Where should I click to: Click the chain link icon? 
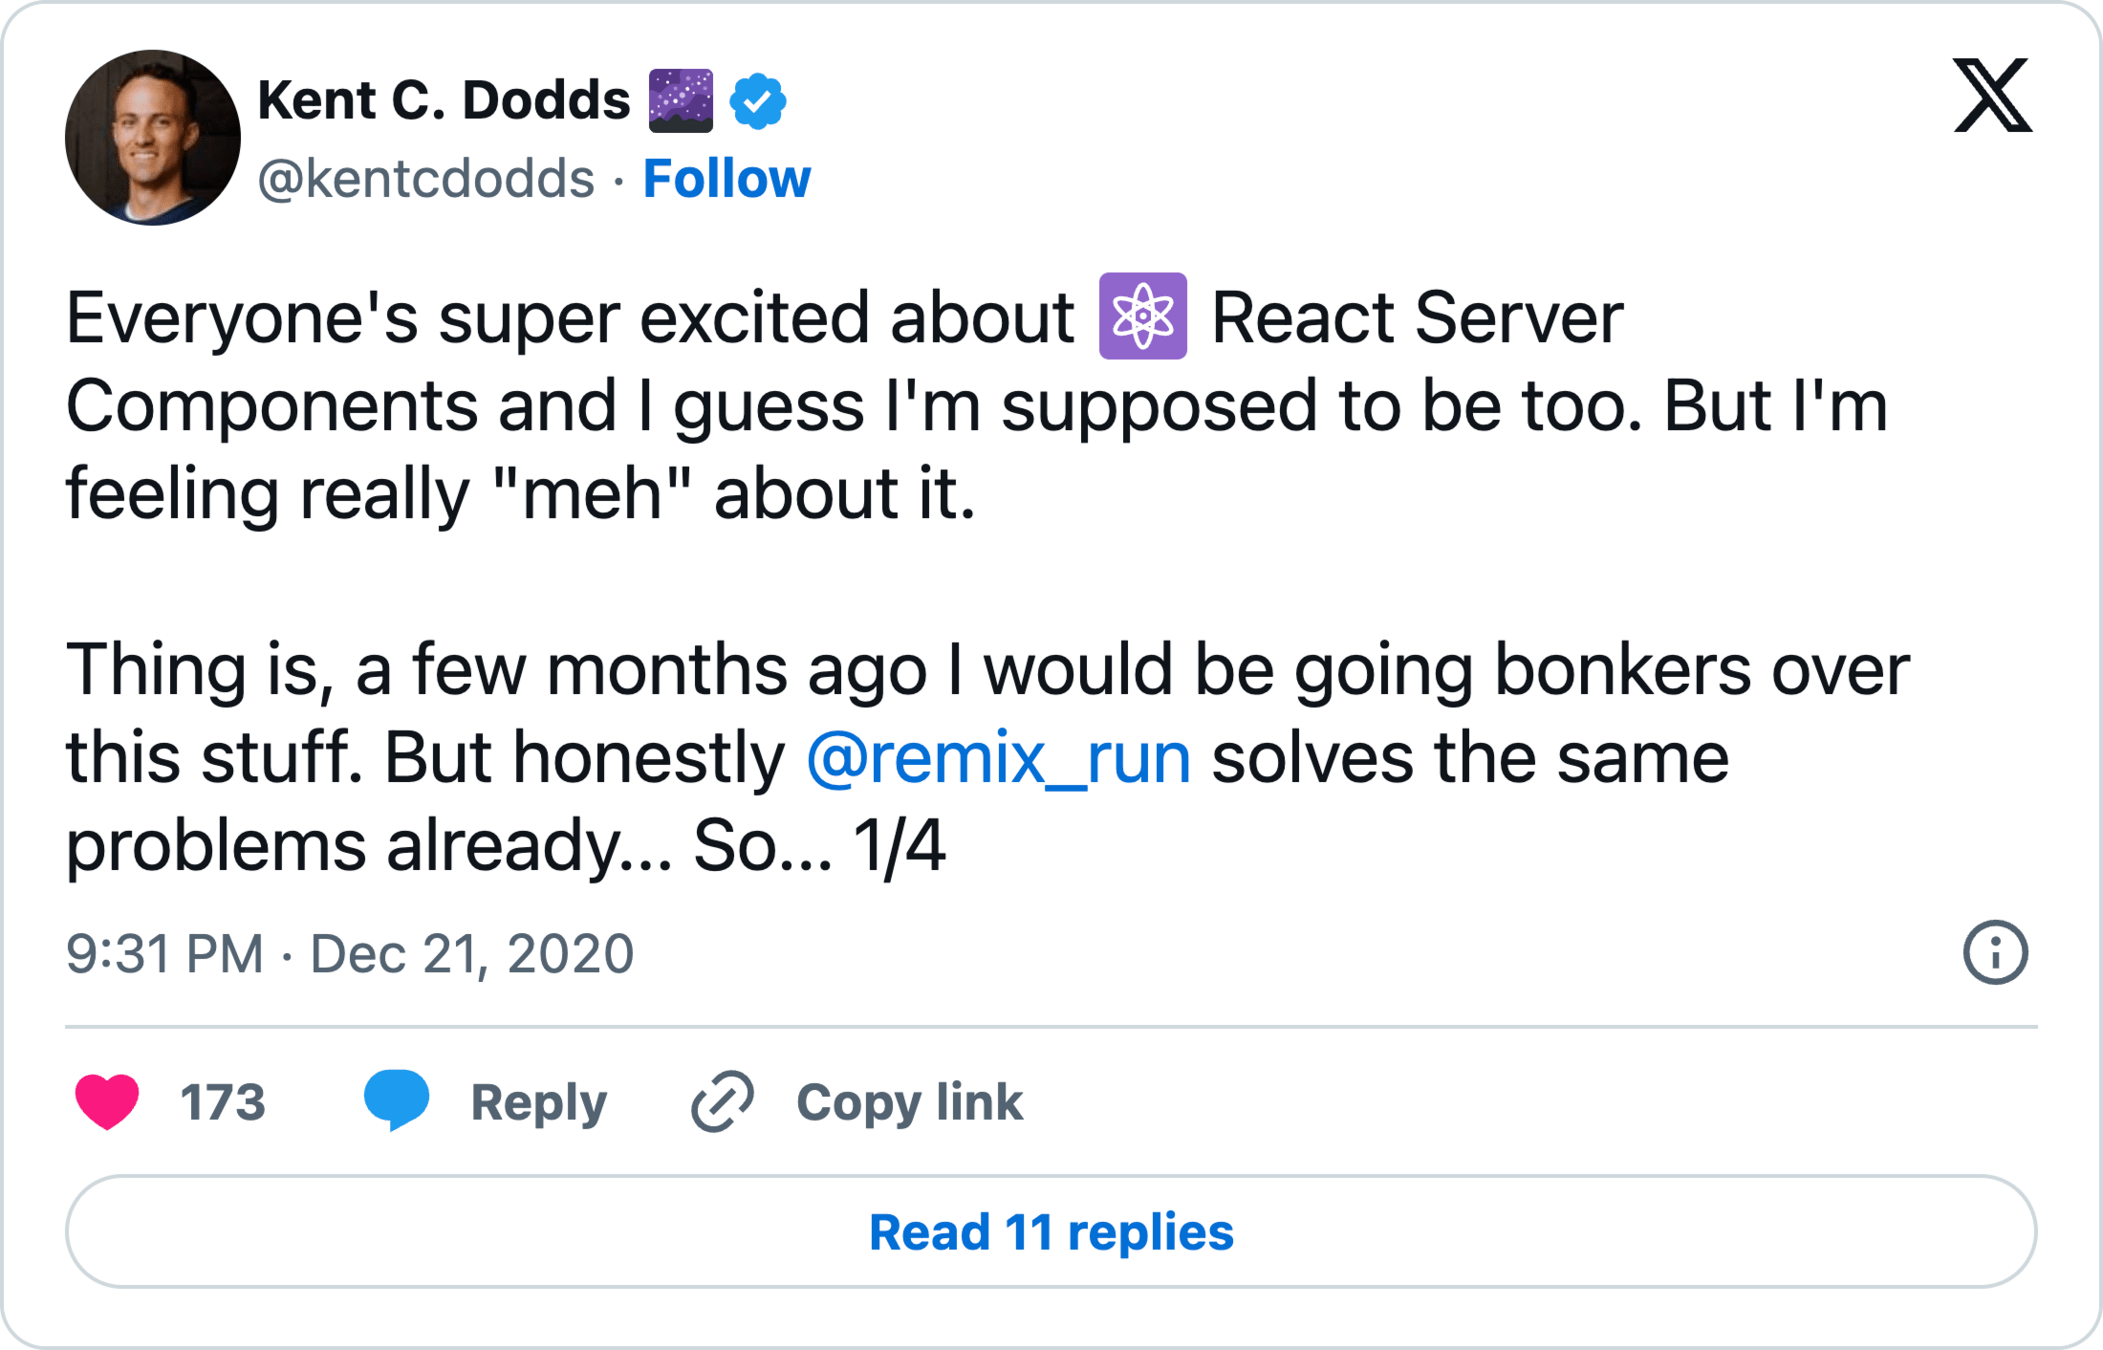coord(722,1101)
